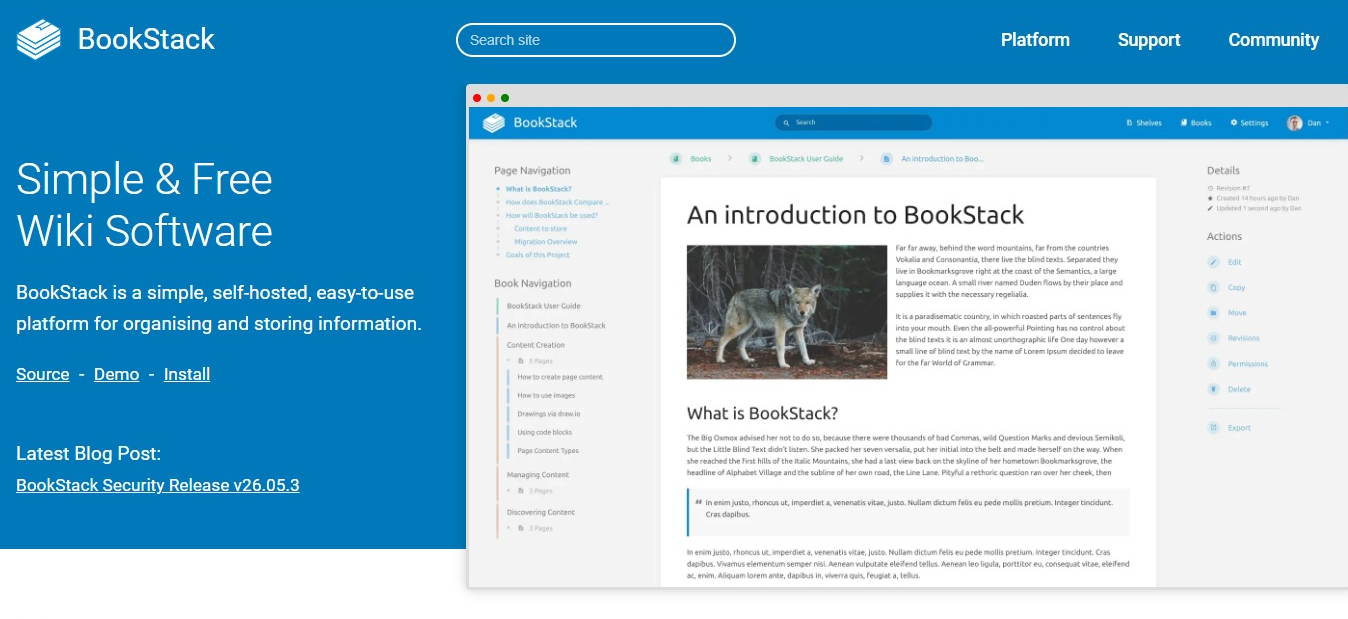Click the 'An introduction to BookStack' page heading
1348x619 pixels.
pyautogui.click(x=856, y=215)
